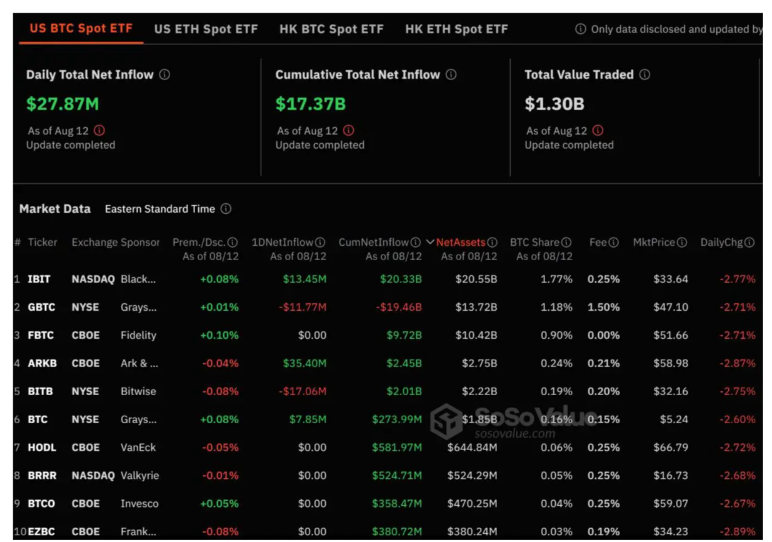This screenshot has width=772, height=542.
Task: Click info icon beside Daily Total Net Inflow
Action: 165,75
